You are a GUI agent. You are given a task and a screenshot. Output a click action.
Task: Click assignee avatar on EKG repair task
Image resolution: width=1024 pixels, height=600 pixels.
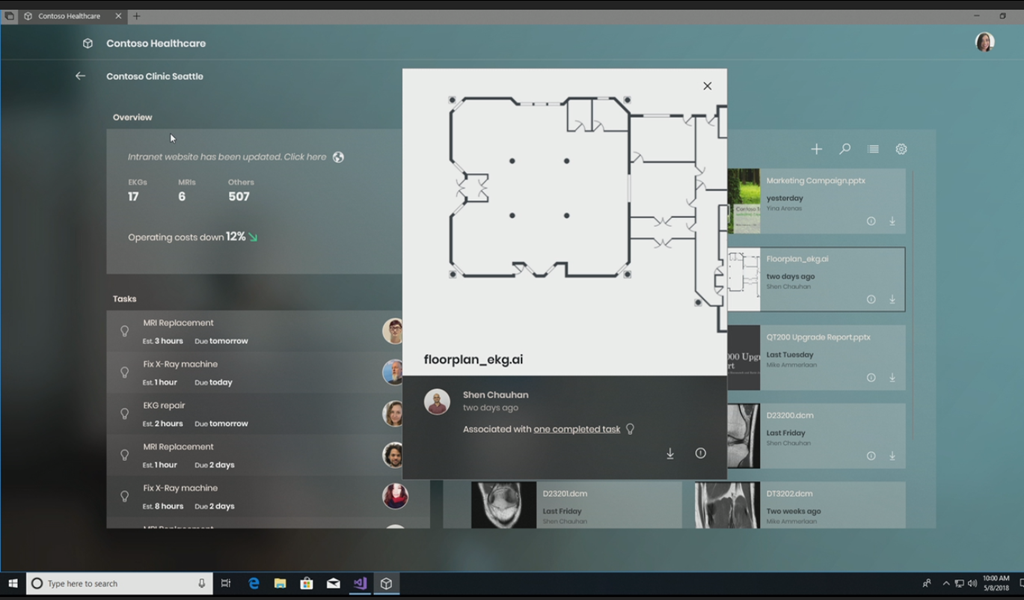[392, 414]
